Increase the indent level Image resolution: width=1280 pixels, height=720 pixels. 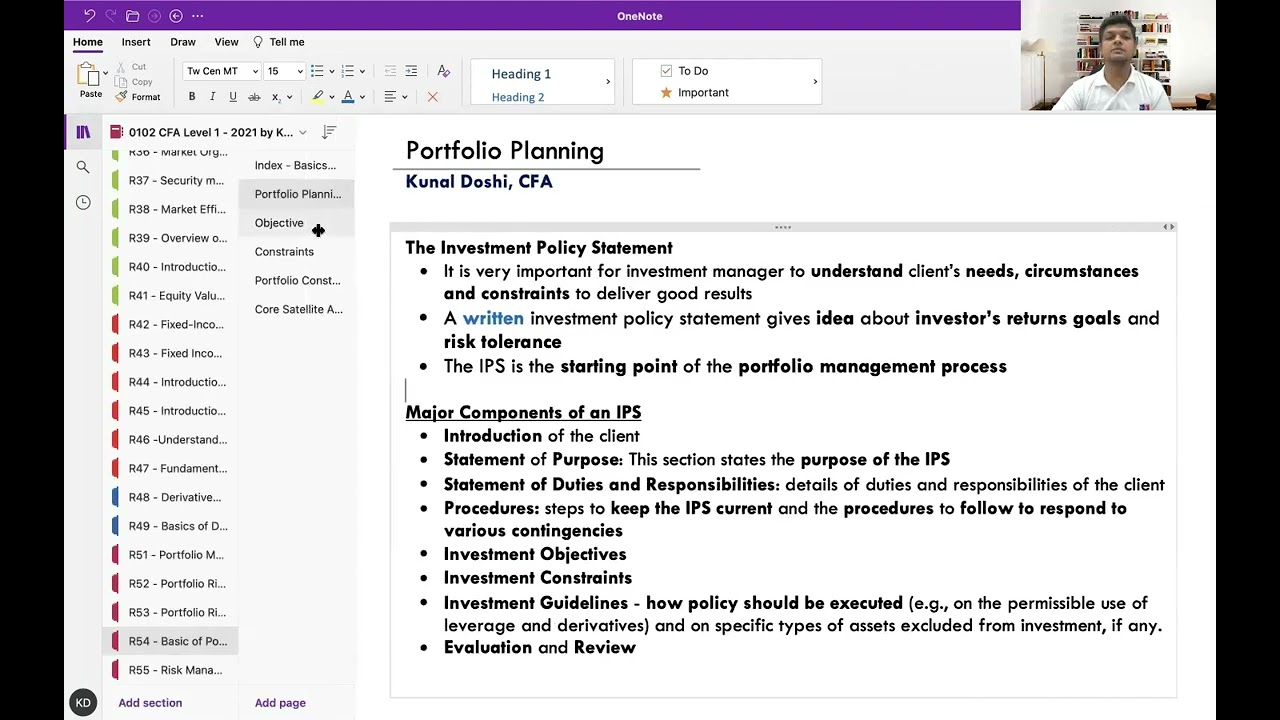[x=411, y=71]
